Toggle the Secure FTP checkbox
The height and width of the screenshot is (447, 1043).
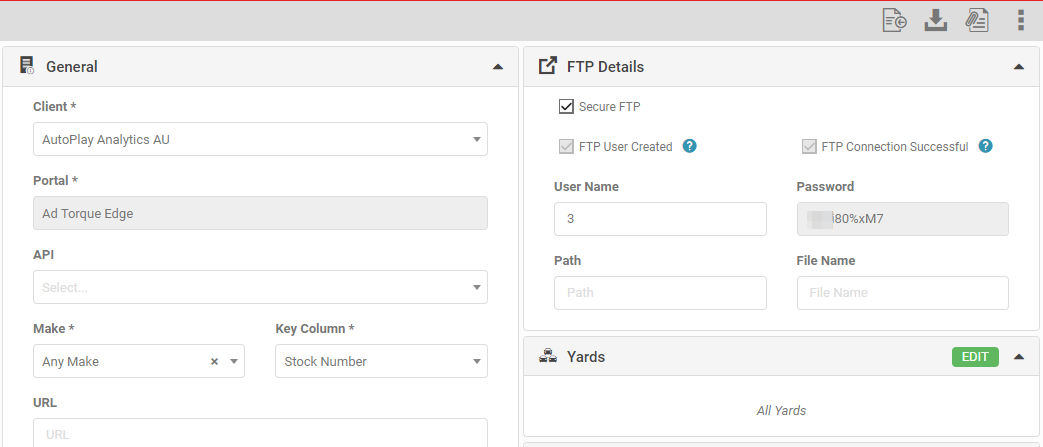(x=566, y=106)
